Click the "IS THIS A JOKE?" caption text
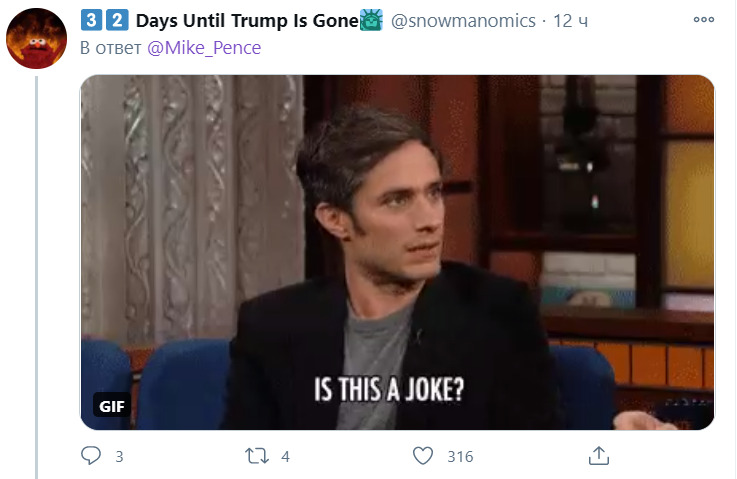This screenshot has height=479, width=737. pyautogui.click(x=389, y=390)
